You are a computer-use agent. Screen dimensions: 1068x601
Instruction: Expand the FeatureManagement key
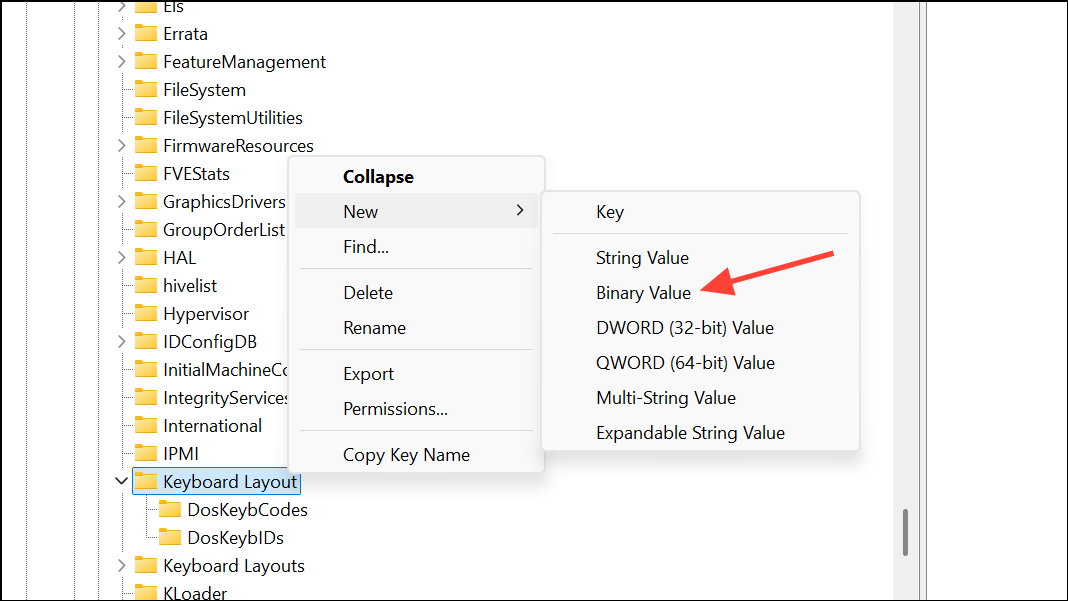tap(121, 61)
